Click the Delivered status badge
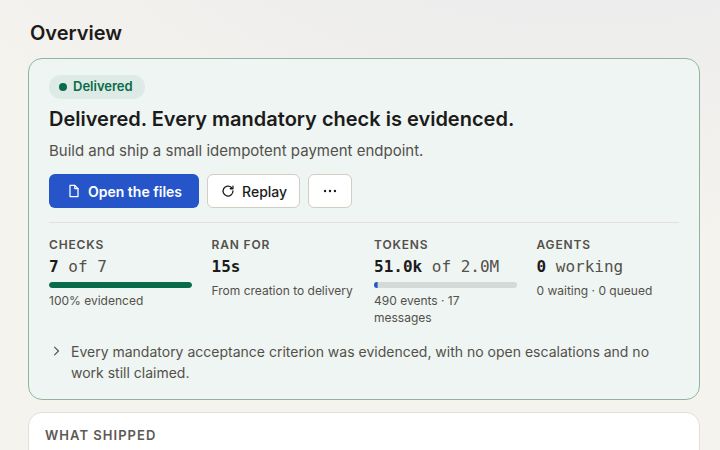720x450 pixels. tap(97, 86)
